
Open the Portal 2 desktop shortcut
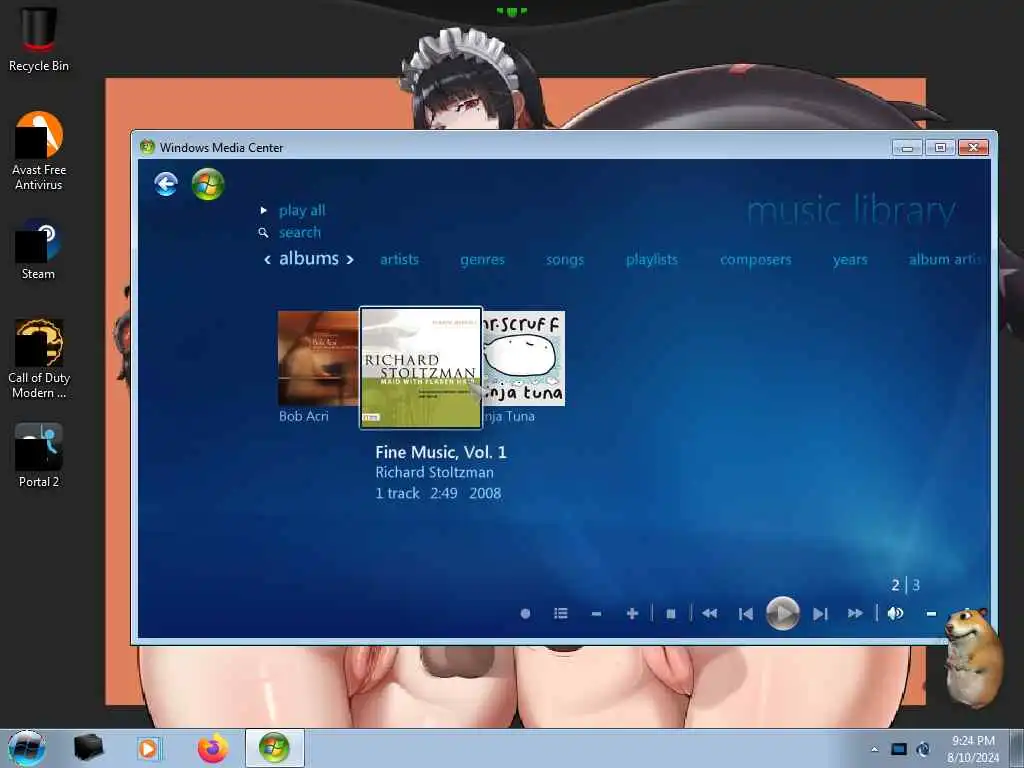pyautogui.click(x=39, y=455)
